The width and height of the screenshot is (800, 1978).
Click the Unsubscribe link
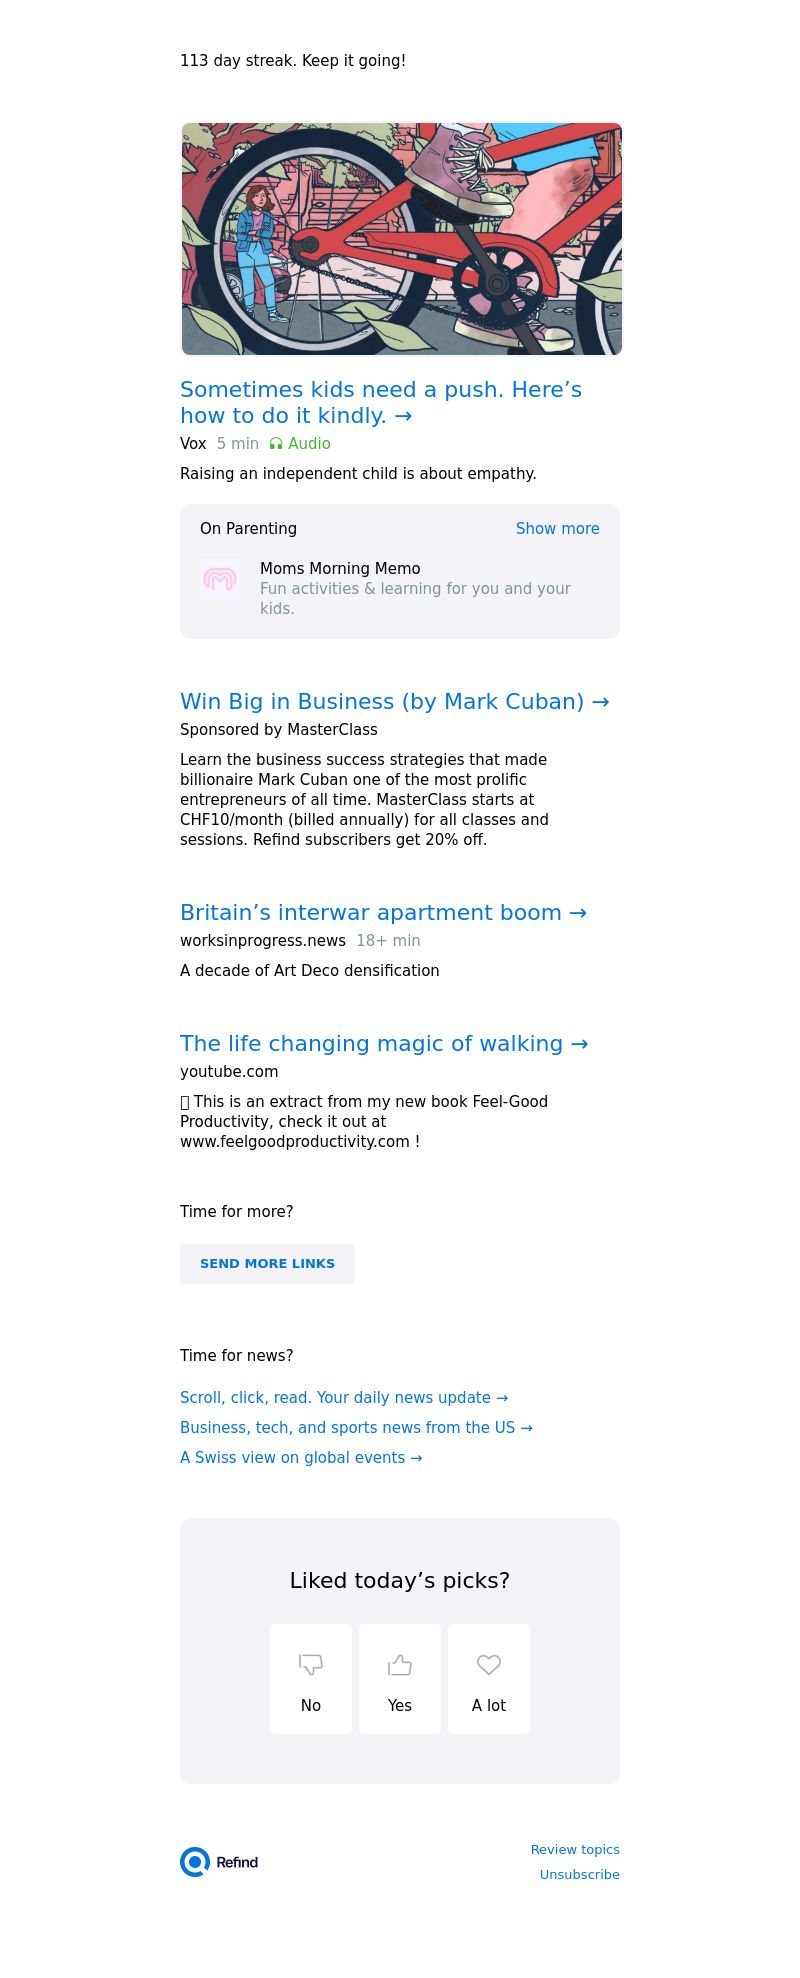point(579,1875)
